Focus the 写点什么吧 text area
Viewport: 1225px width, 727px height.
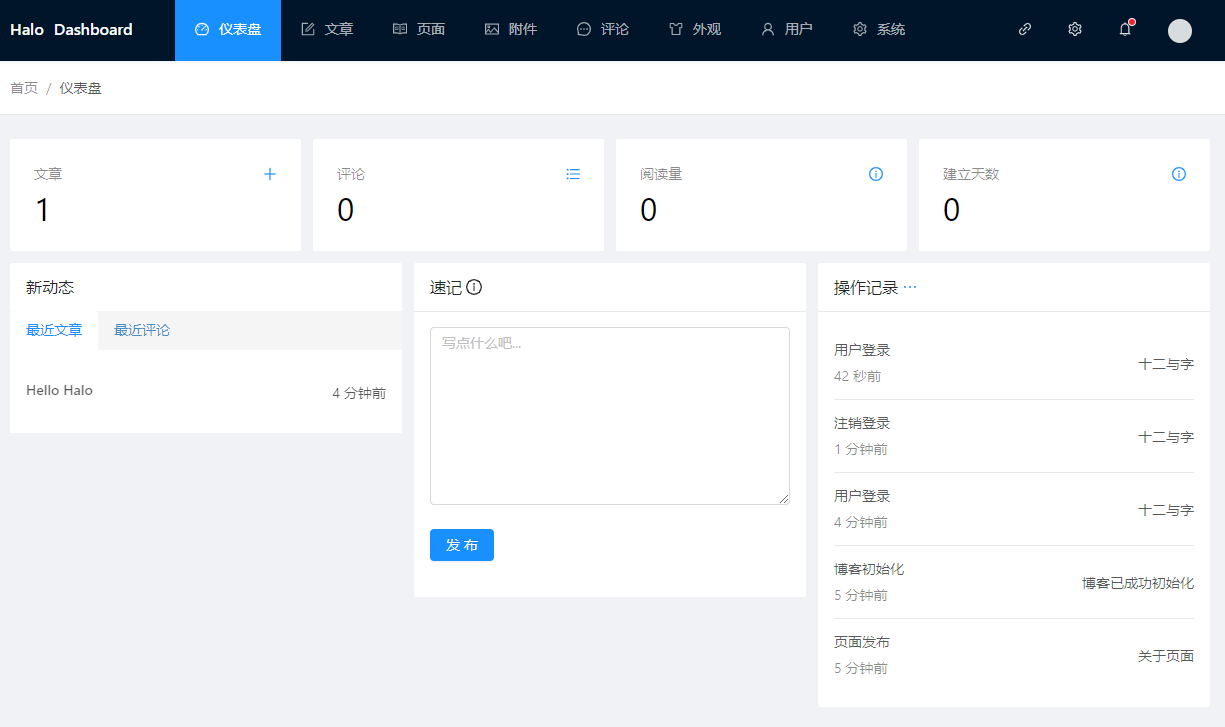pos(609,416)
